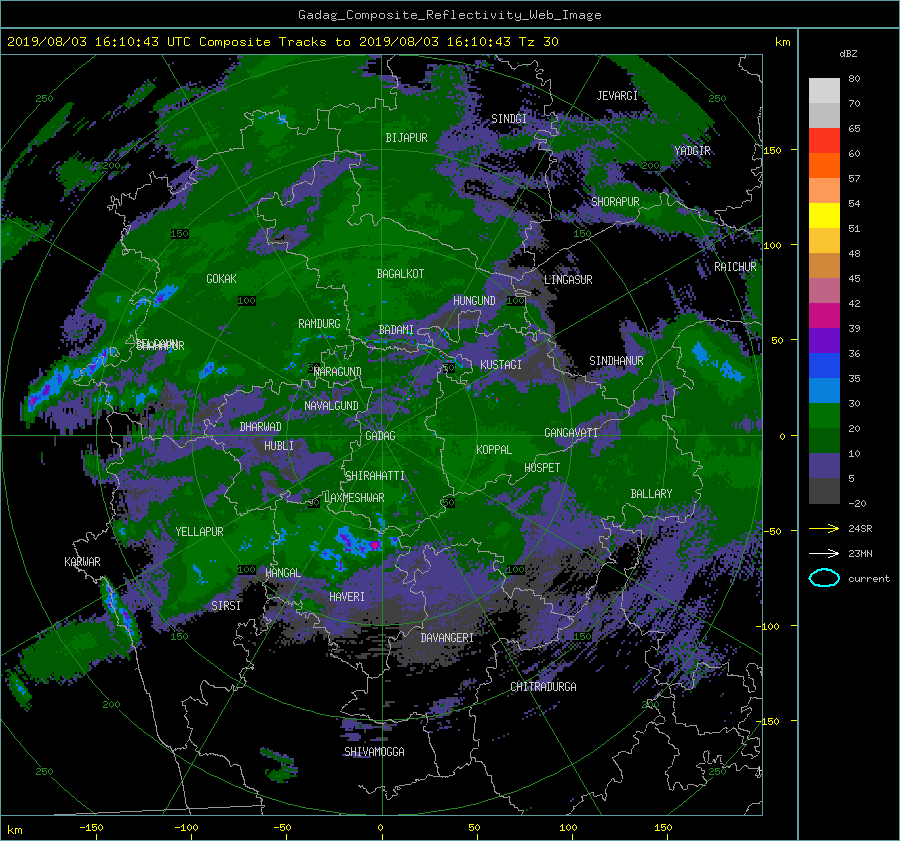Select the red swatch in the dBZ scale

824,140
